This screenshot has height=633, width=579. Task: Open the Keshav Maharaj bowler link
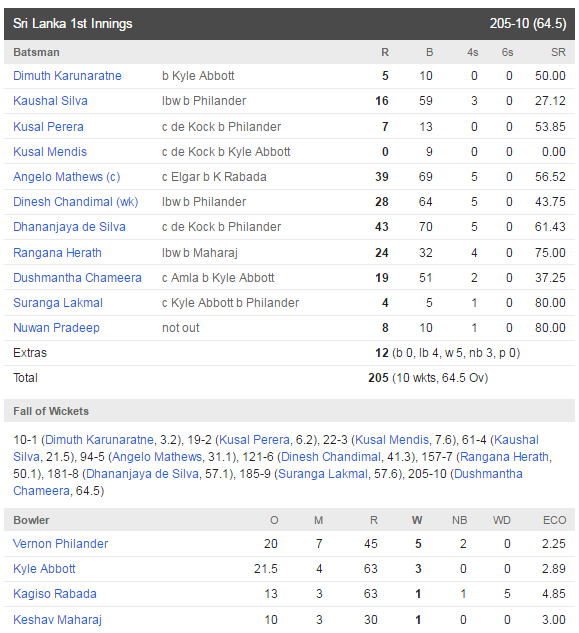pyautogui.click(x=57, y=620)
